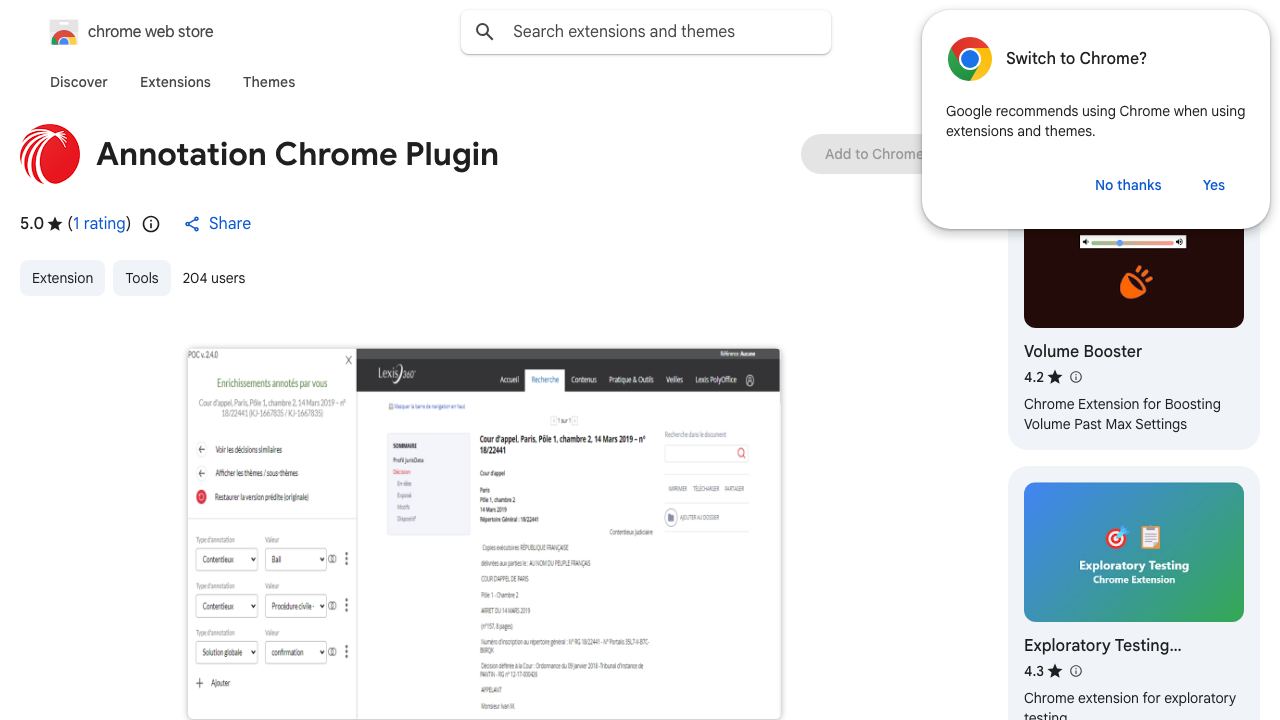Choose No thanks in the popup

point(1128,185)
